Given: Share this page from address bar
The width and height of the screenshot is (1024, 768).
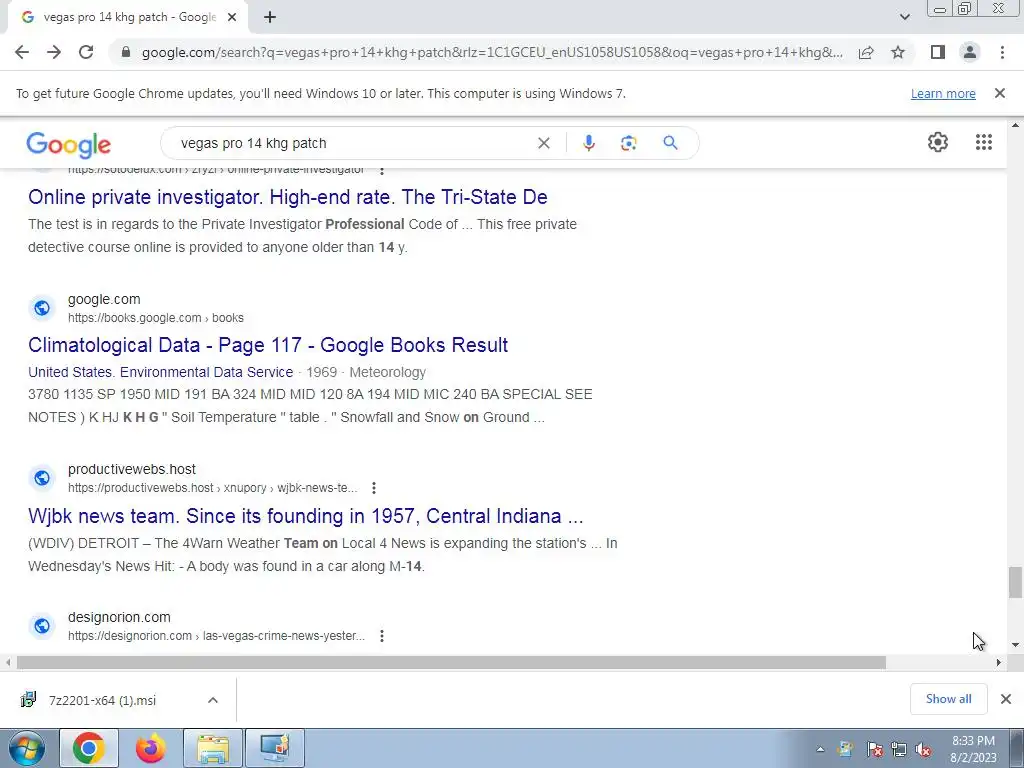Looking at the screenshot, I should 866,52.
